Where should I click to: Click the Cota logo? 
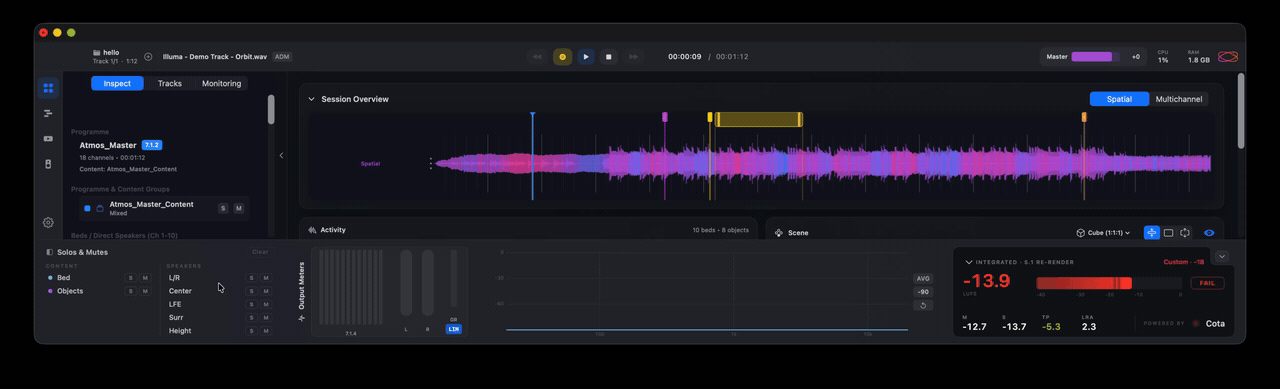(x=1196, y=324)
